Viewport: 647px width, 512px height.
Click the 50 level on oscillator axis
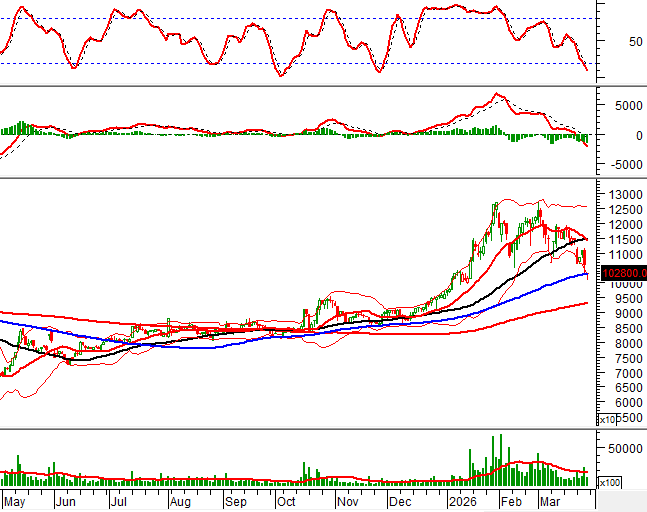click(608, 42)
